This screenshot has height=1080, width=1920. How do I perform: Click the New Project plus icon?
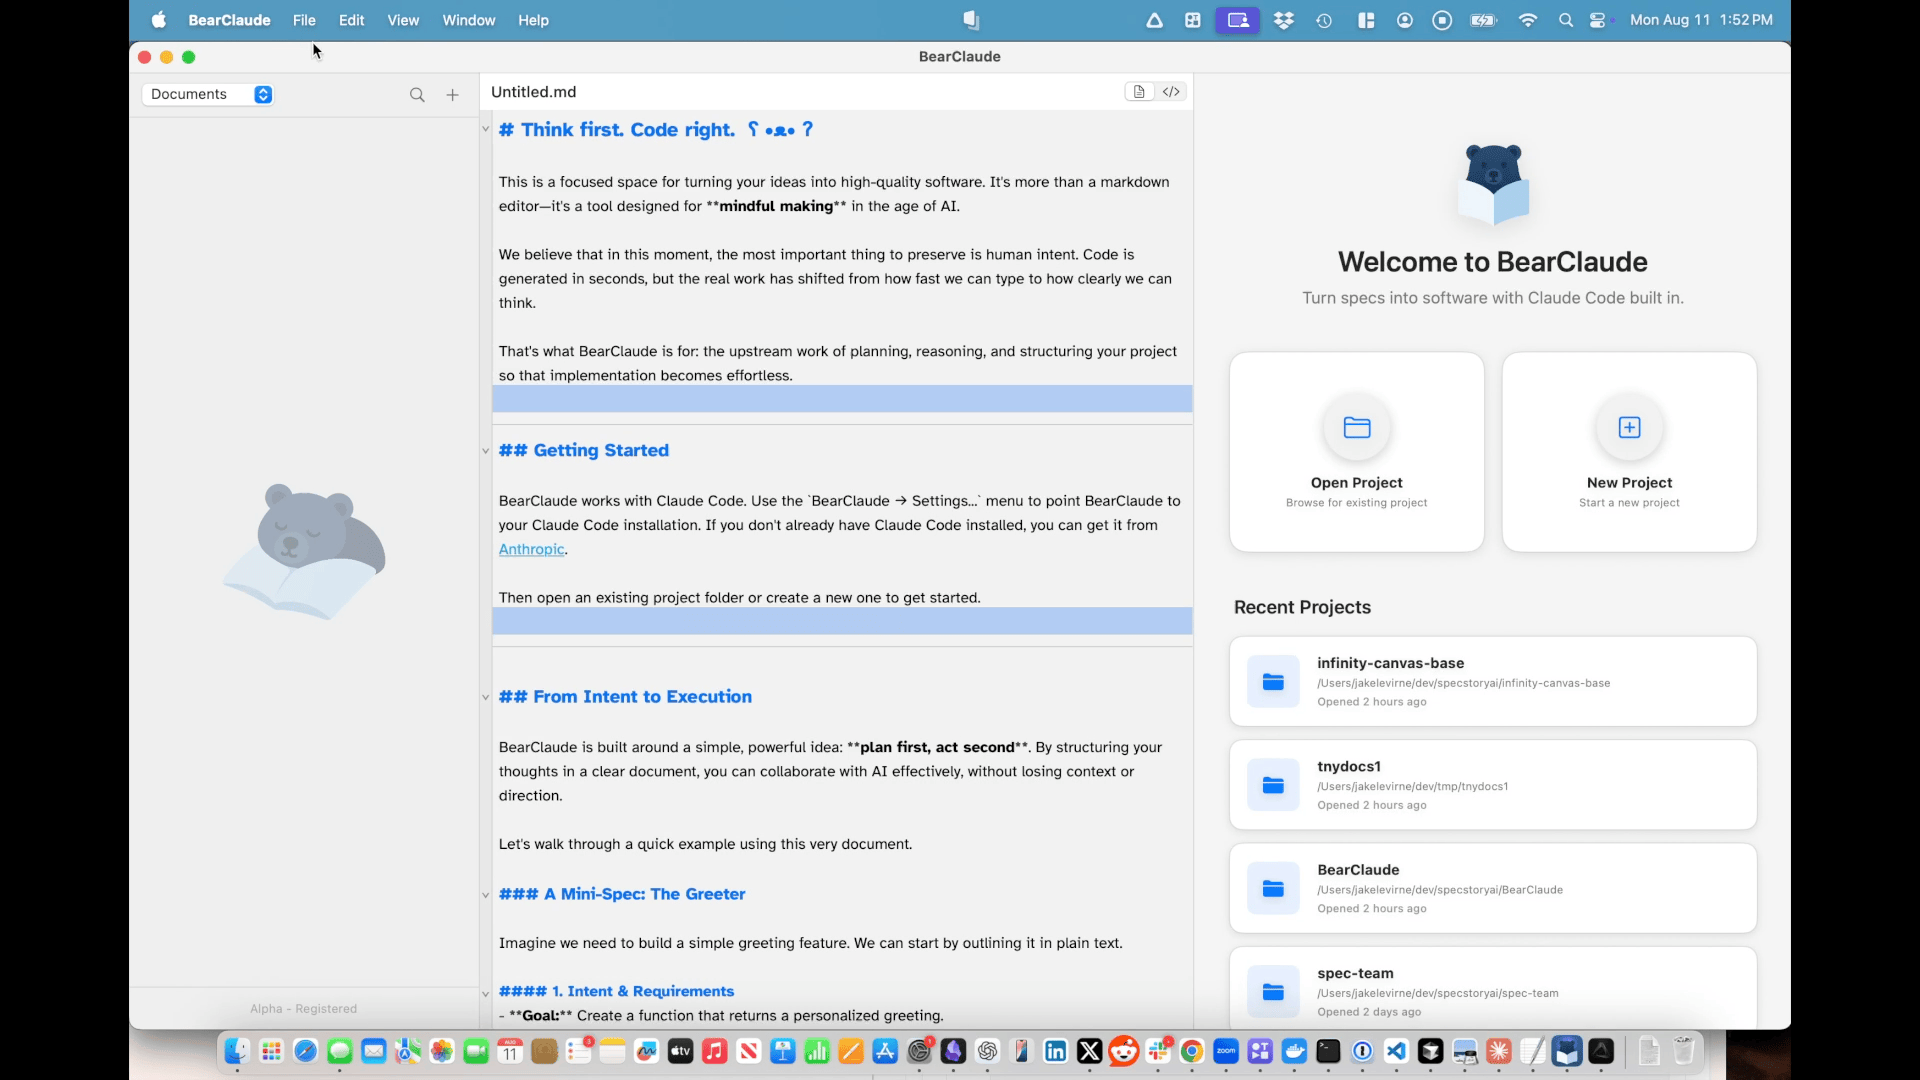(1629, 428)
